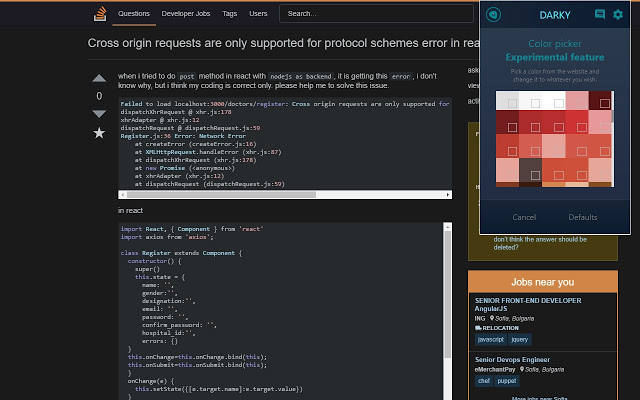Pick the dark maroon swatch in top row
640x400 pixels.
coord(600,100)
